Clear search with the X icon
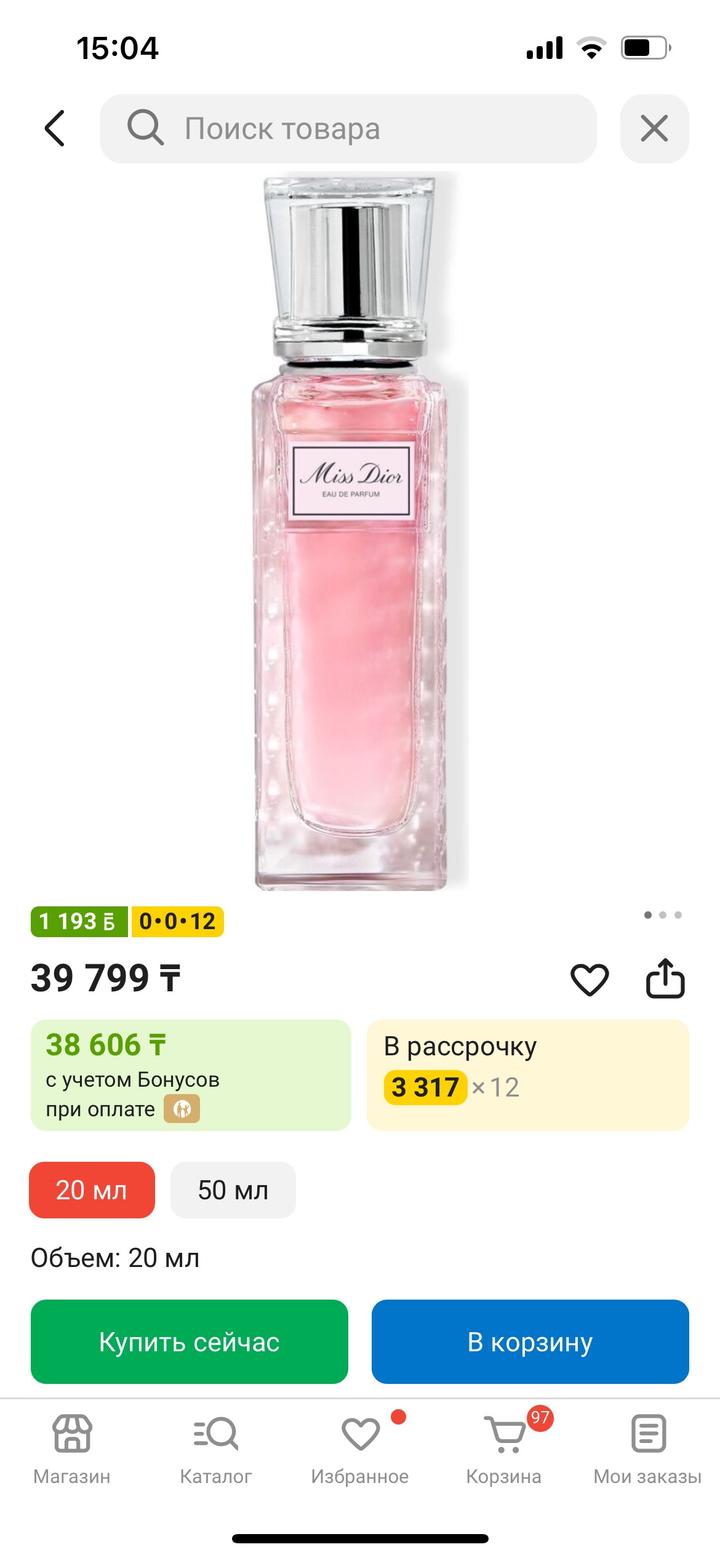This screenshot has height=1558, width=720. pos(654,128)
